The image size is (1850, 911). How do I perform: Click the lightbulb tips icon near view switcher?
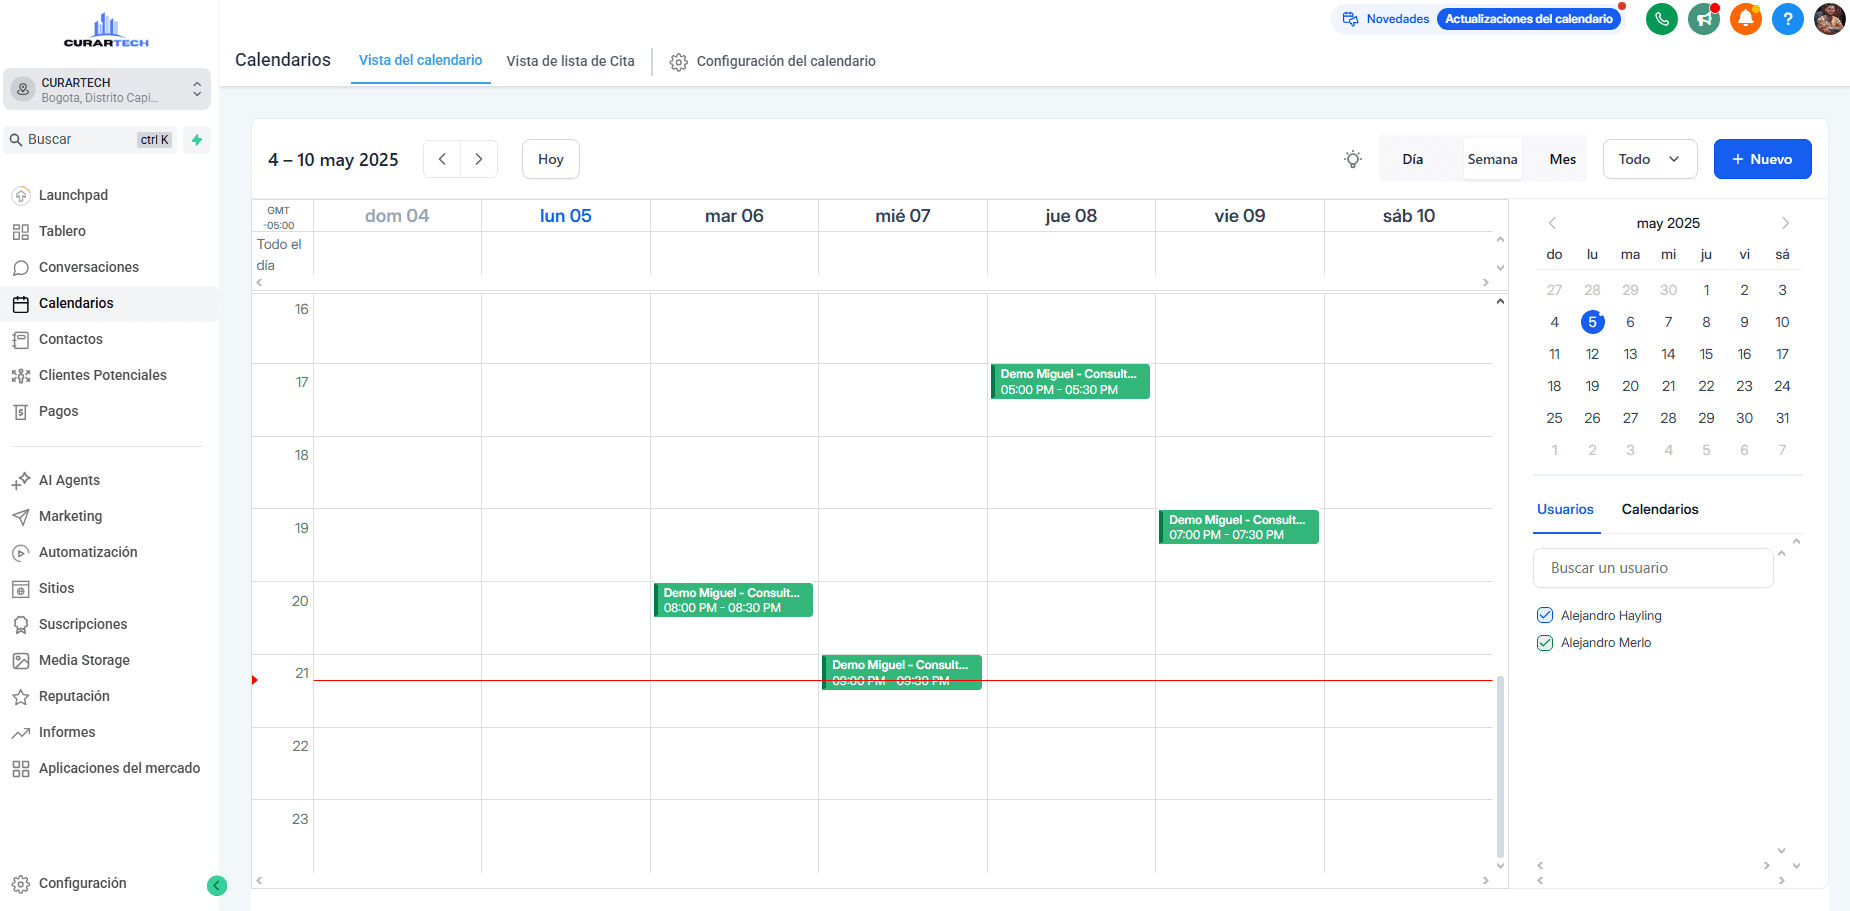[x=1353, y=159]
